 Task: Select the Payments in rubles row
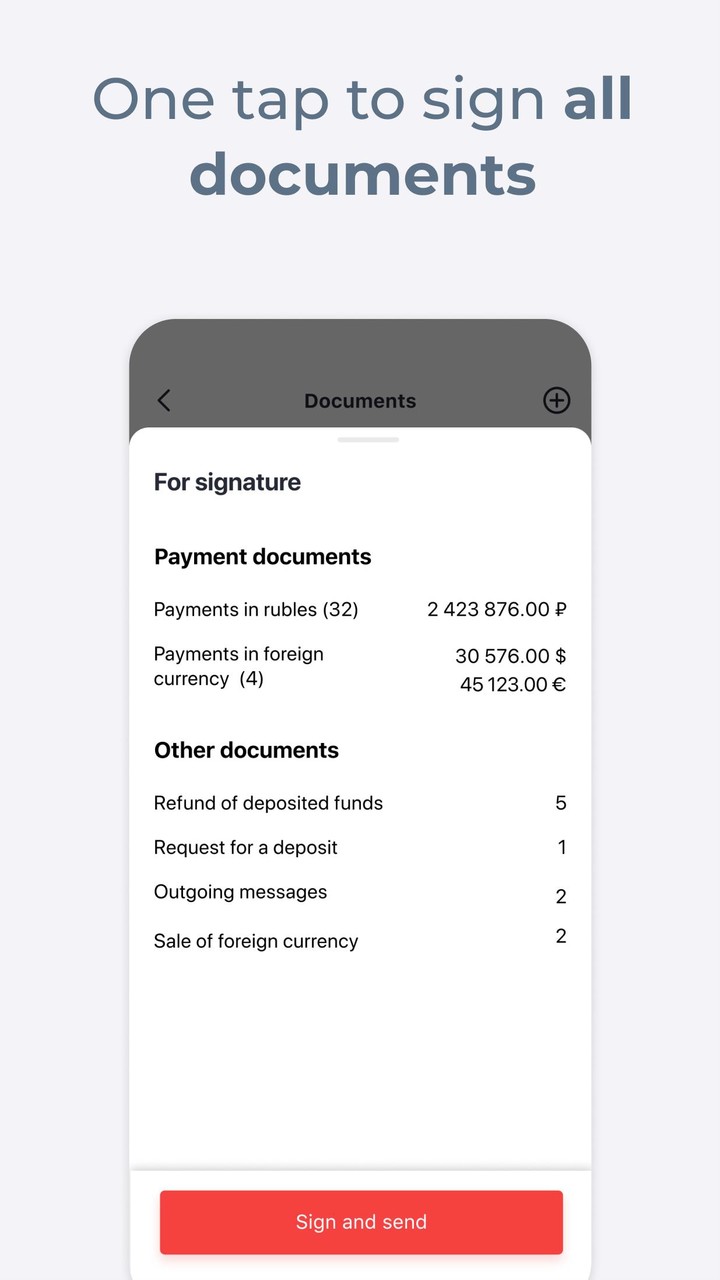pyautogui.click(x=255, y=609)
